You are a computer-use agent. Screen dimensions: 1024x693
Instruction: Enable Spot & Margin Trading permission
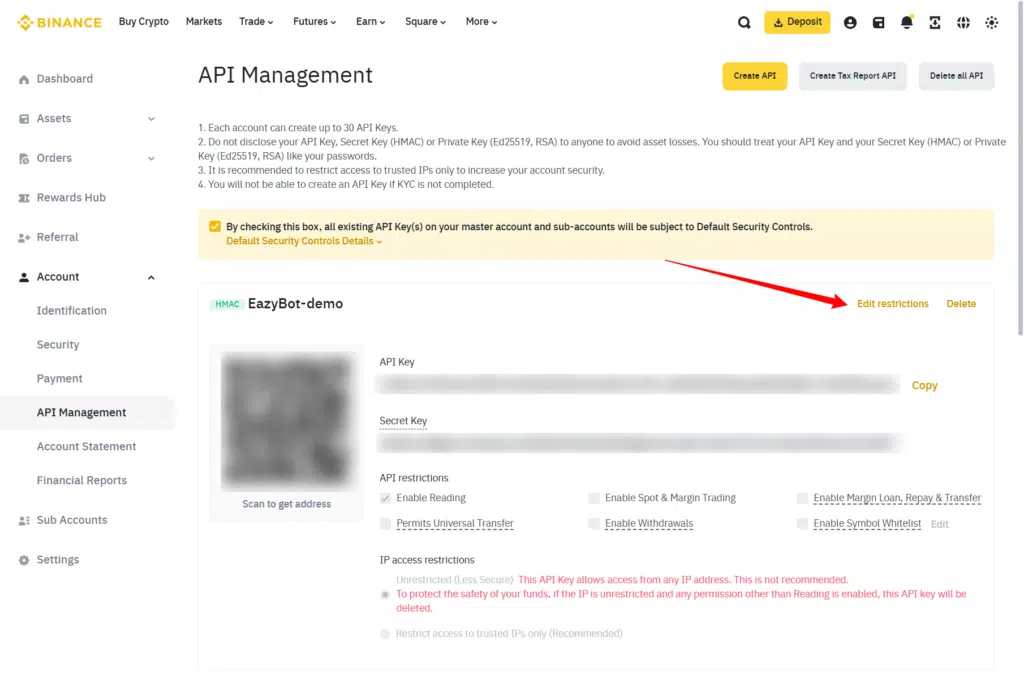click(x=593, y=497)
